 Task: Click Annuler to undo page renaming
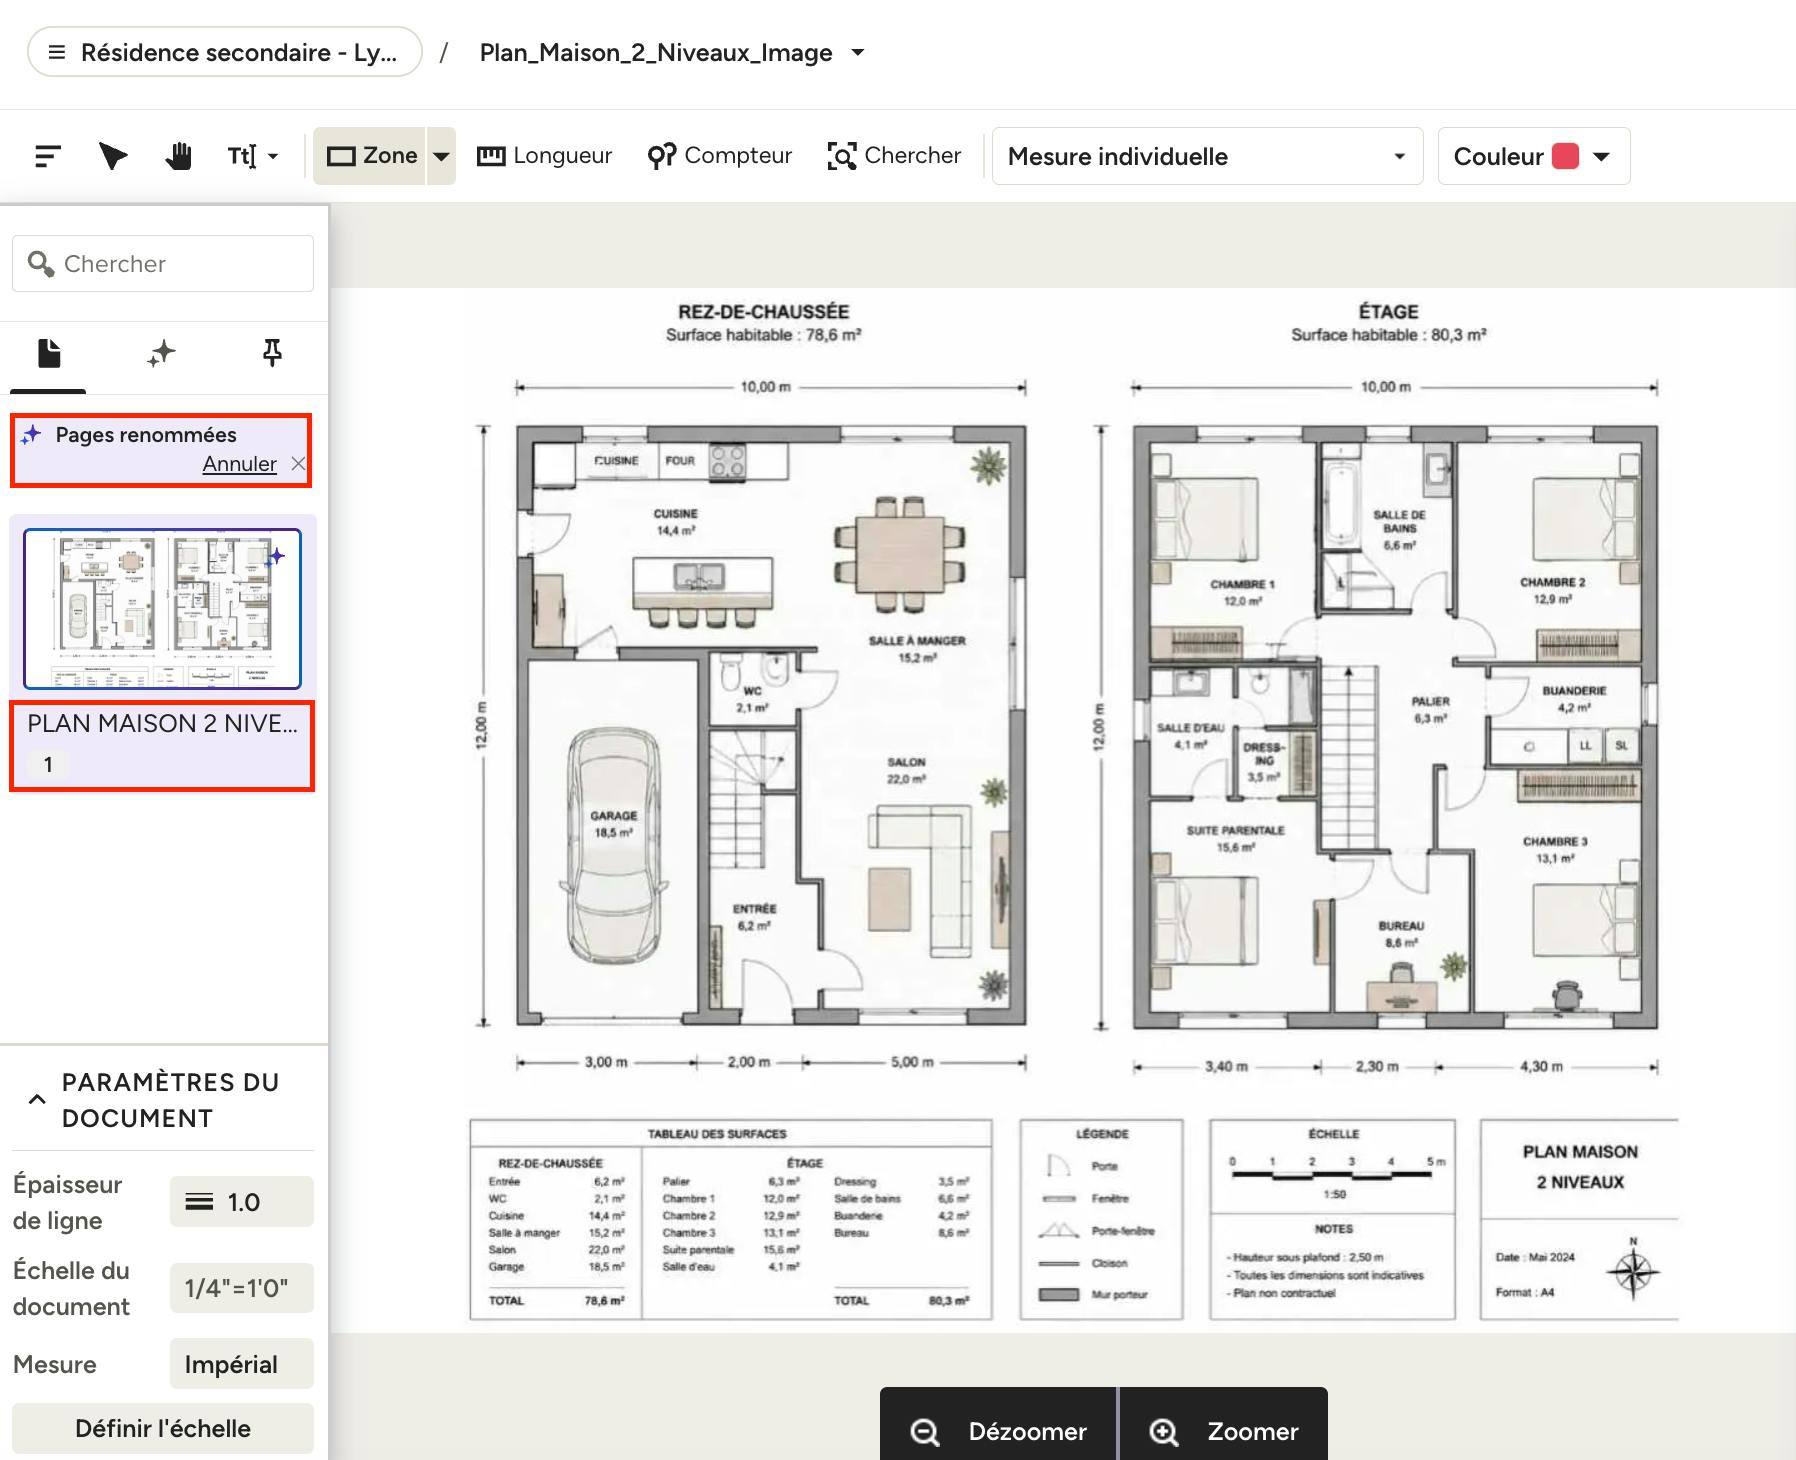coord(239,464)
